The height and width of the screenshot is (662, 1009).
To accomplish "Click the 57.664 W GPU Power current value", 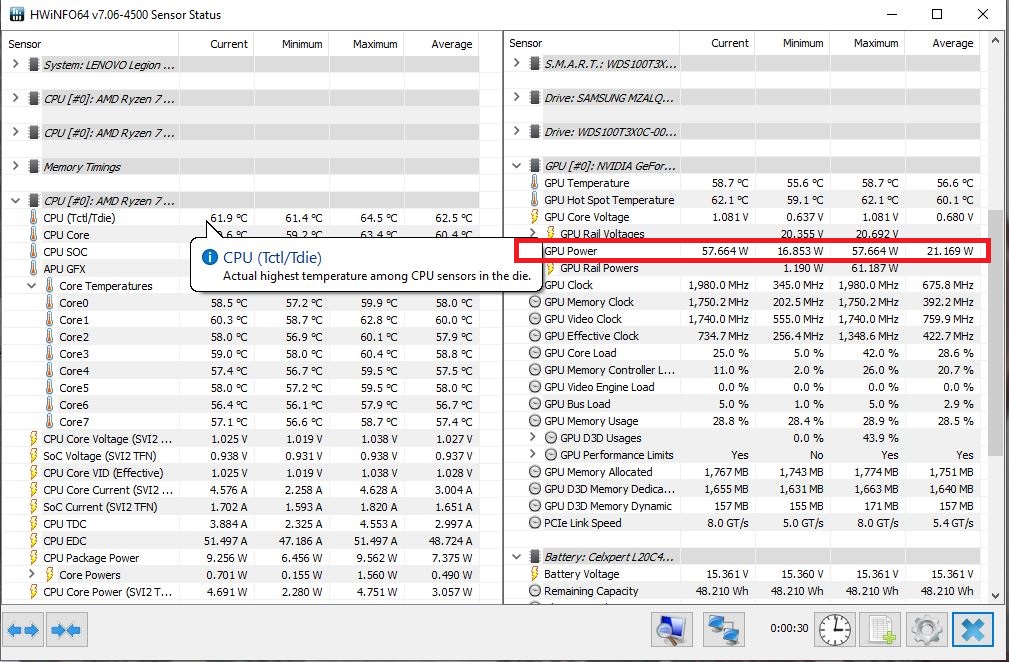I will click(725, 251).
